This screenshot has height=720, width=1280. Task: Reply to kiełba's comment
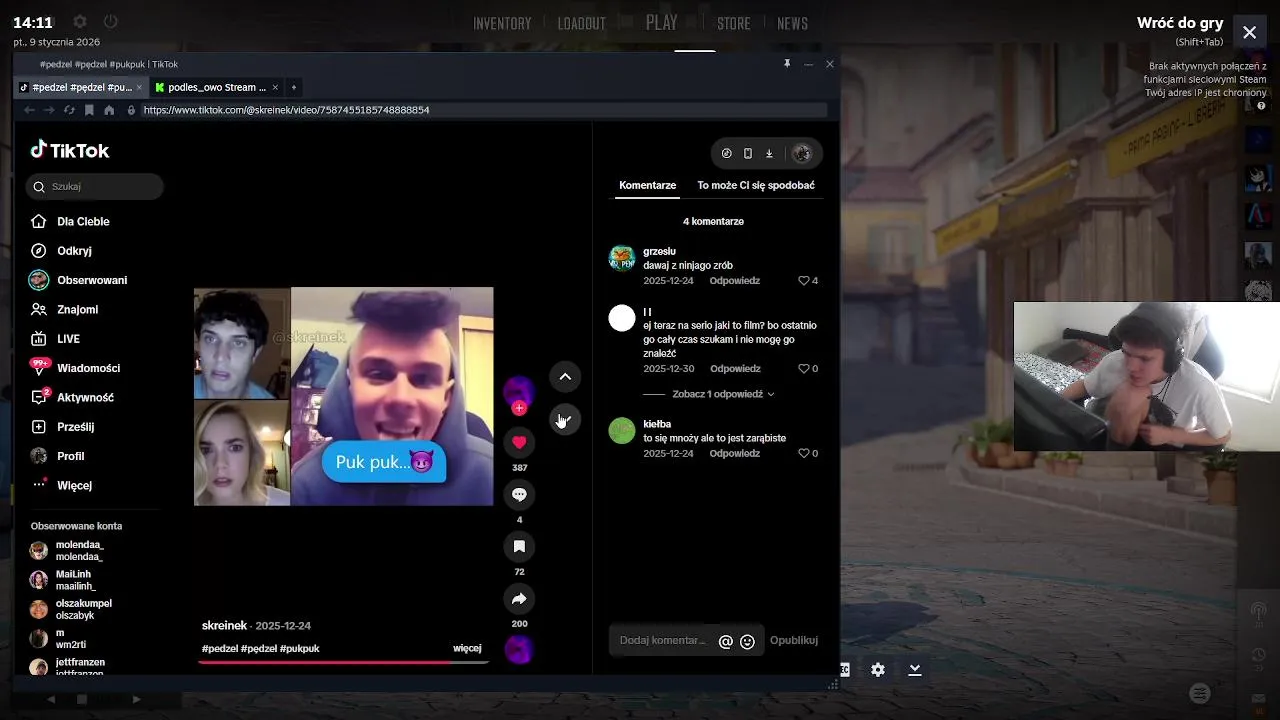click(735, 453)
